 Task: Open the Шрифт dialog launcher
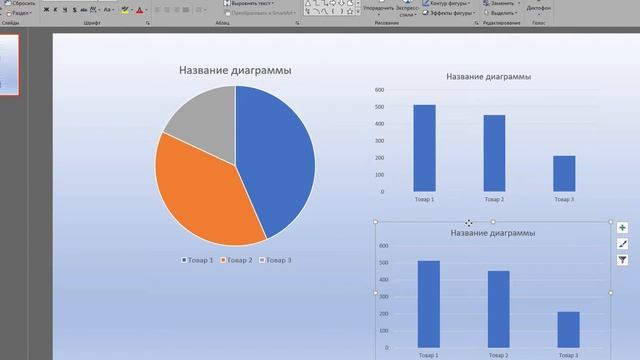[x=148, y=23]
